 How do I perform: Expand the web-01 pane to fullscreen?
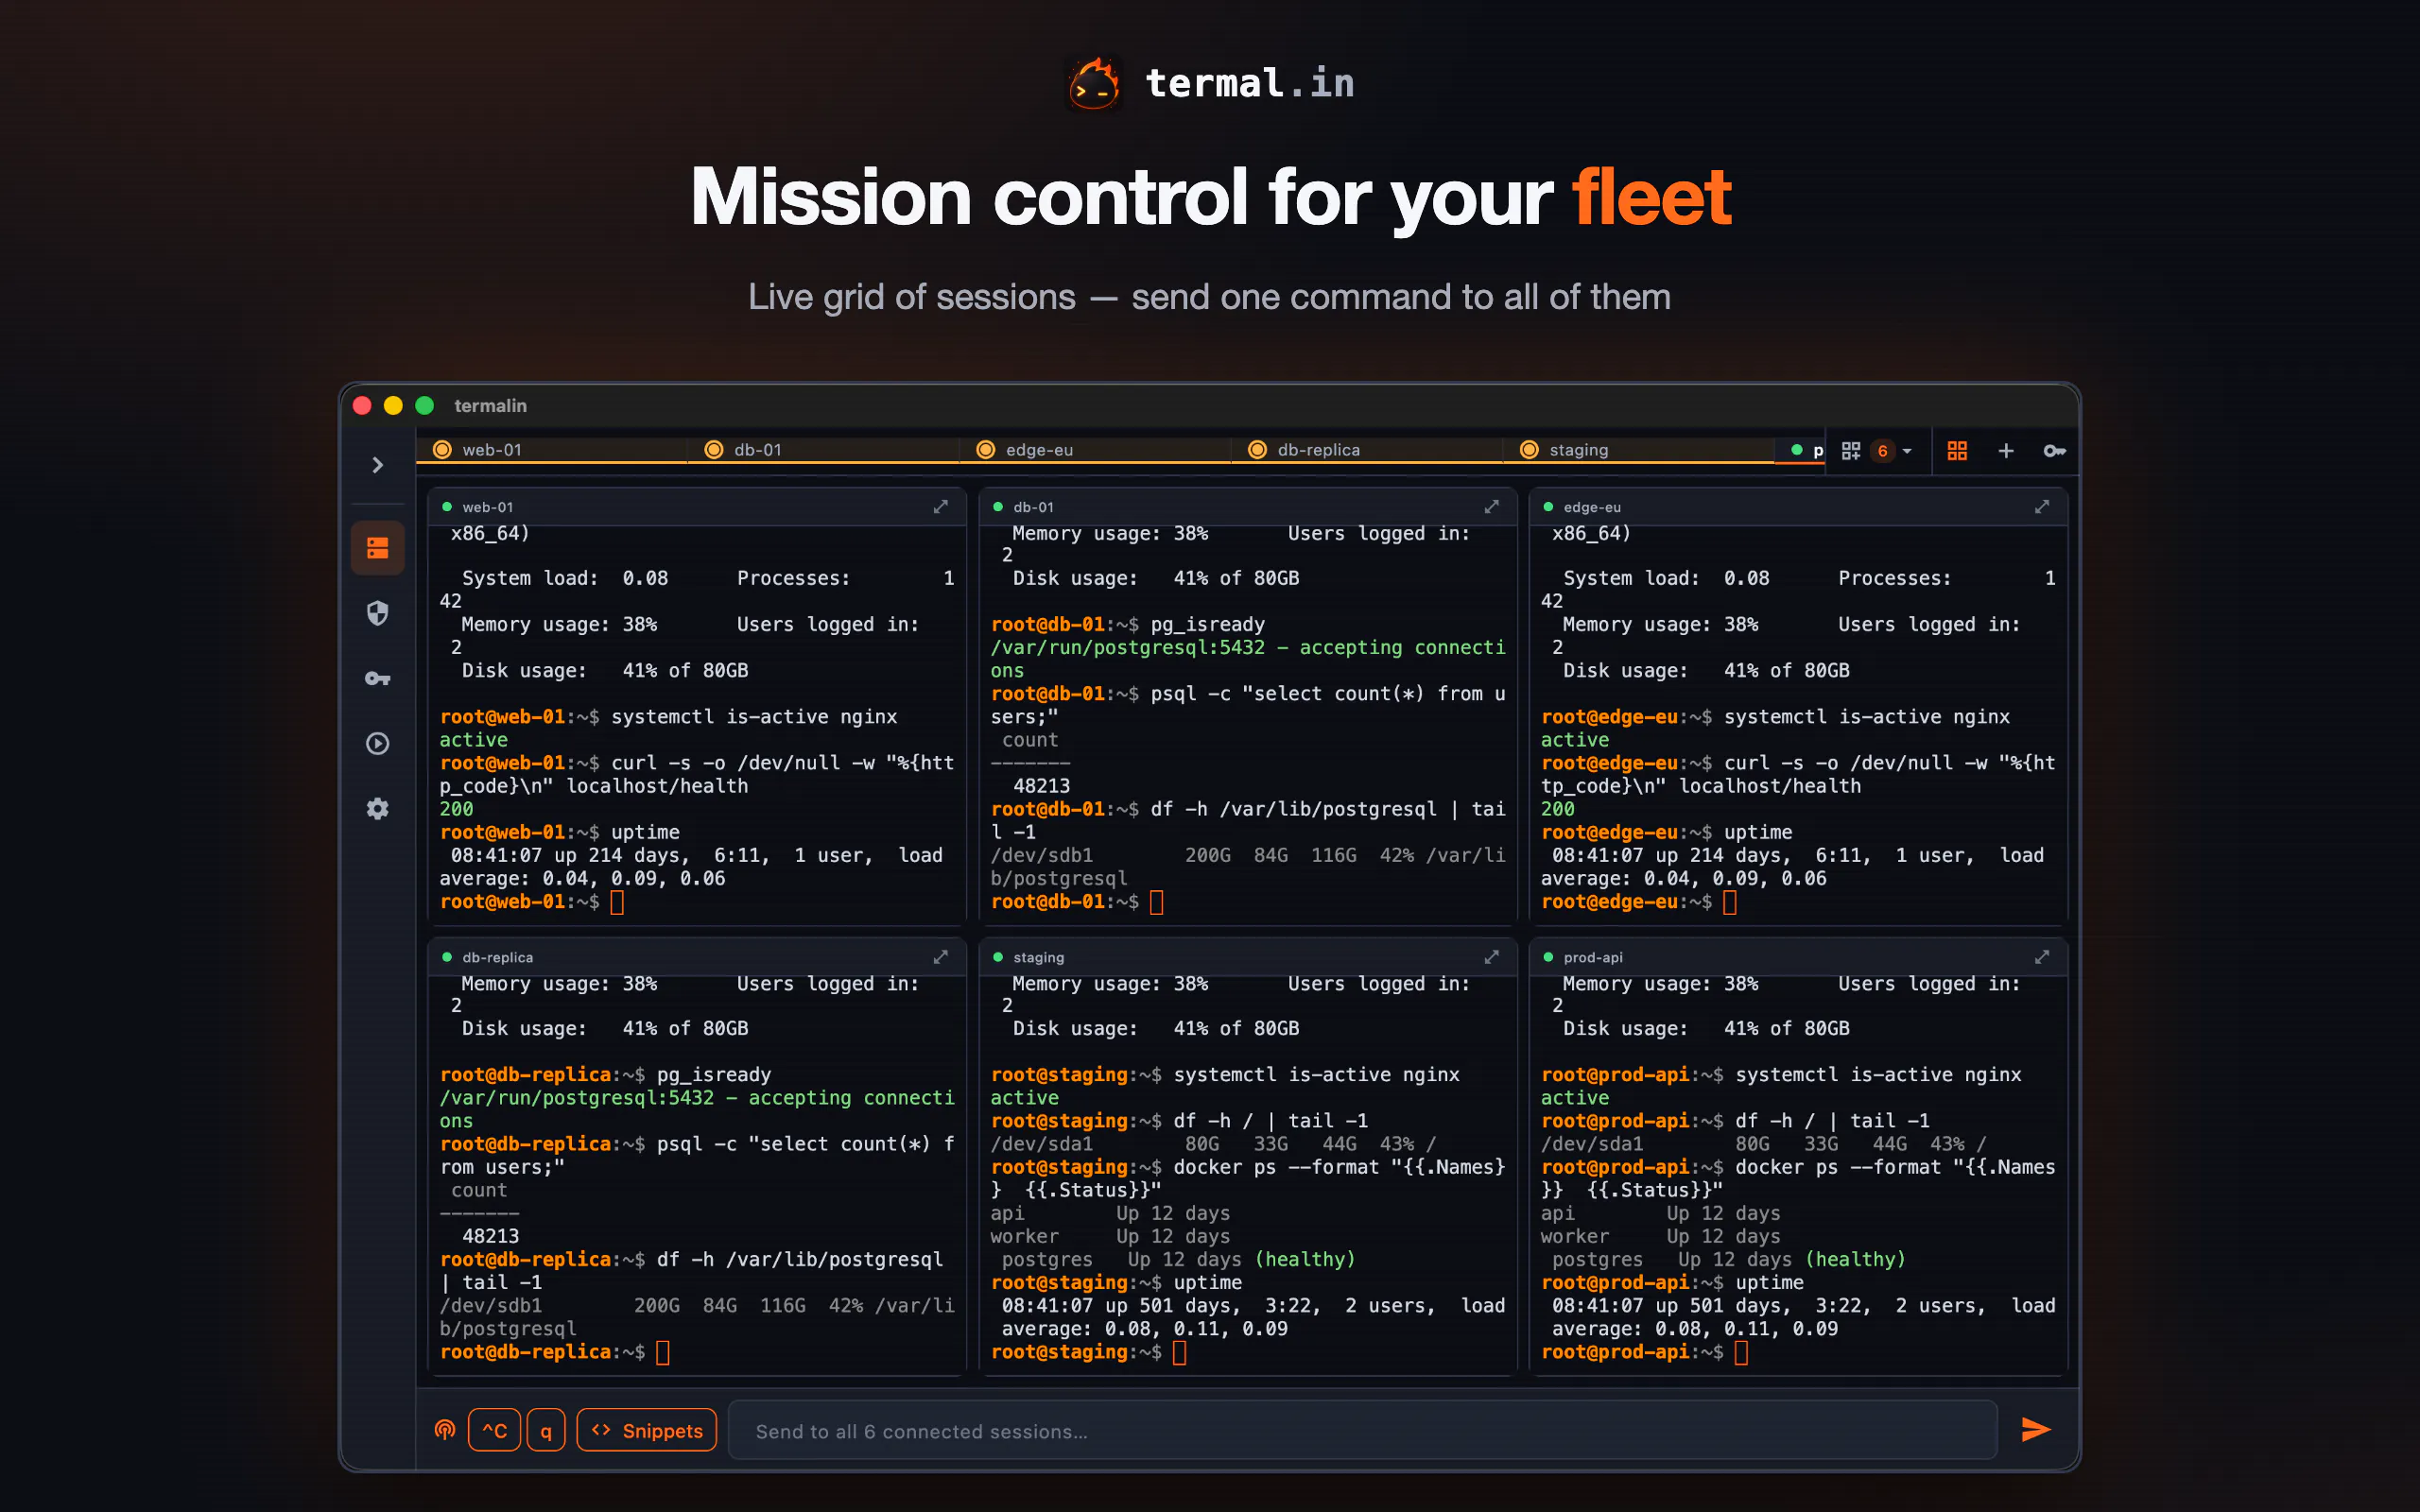click(941, 507)
